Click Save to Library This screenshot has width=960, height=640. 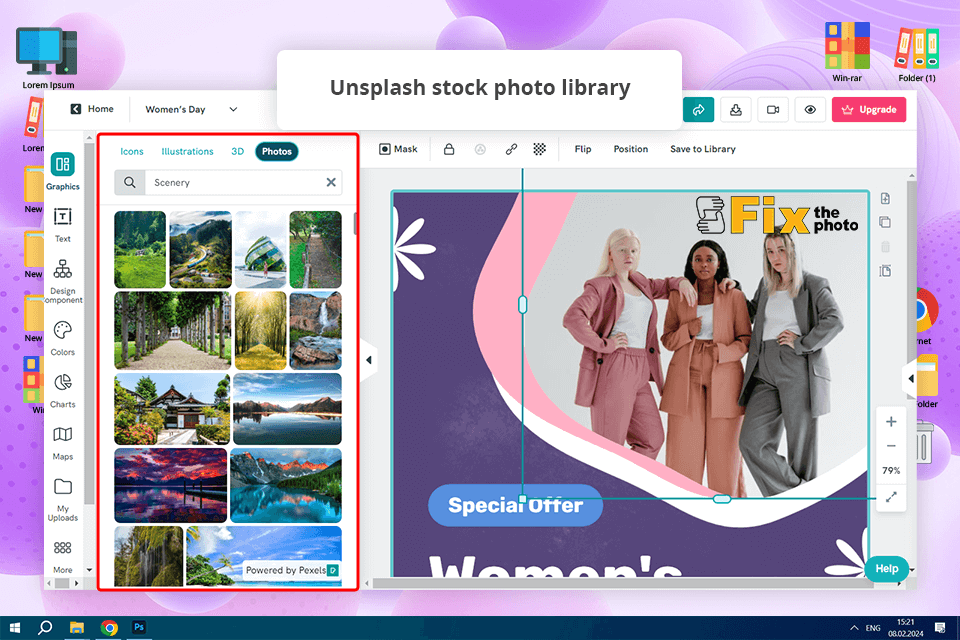703,149
